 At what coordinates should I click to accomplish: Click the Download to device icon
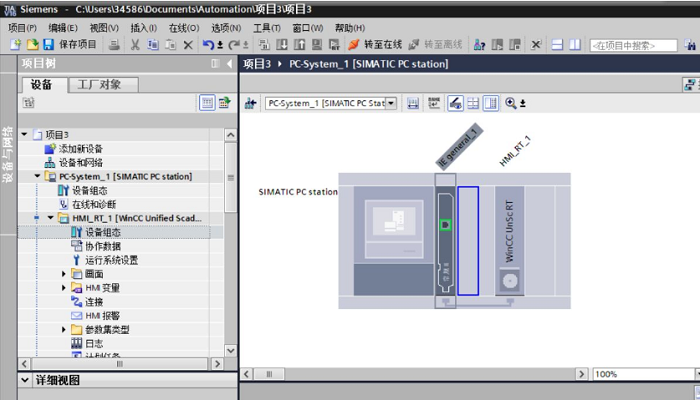pyautogui.click(x=282, y=45)
